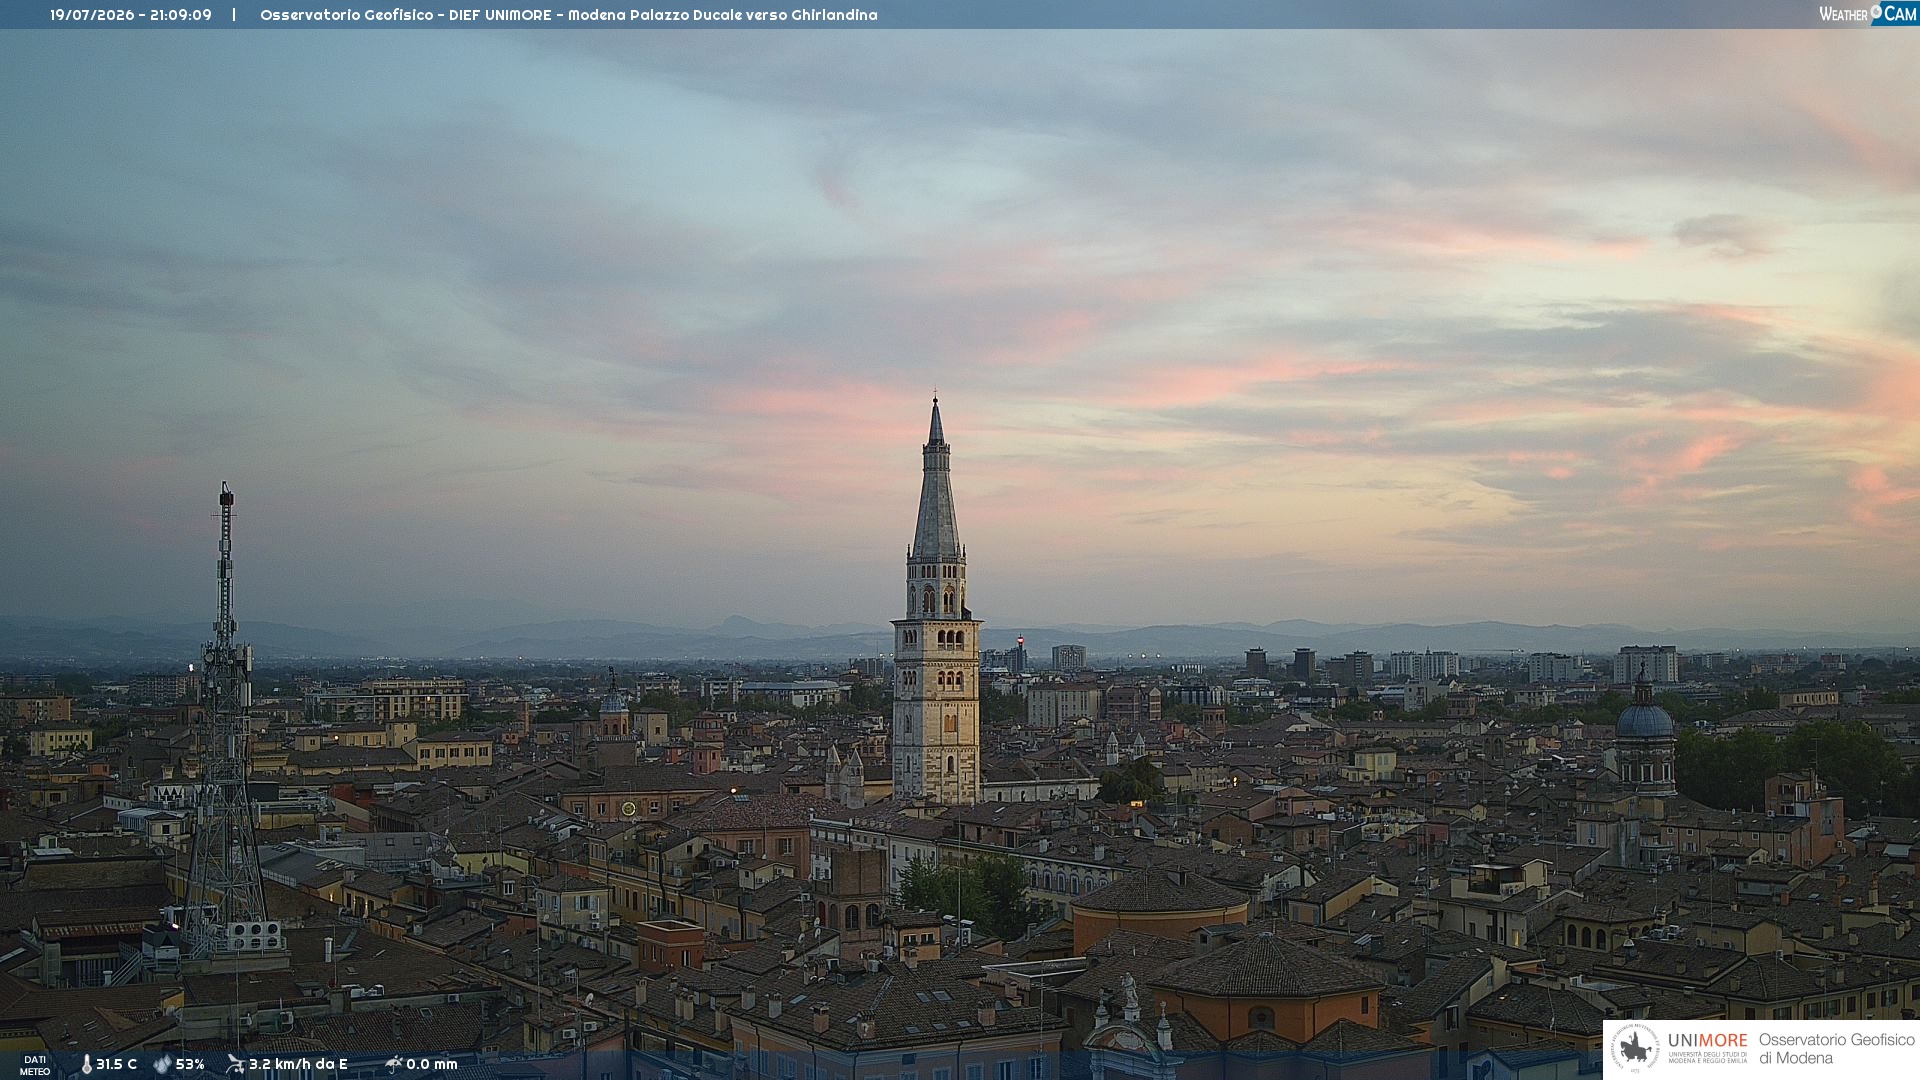Click the UNIMORE wordmark

coord(1708,1040)
